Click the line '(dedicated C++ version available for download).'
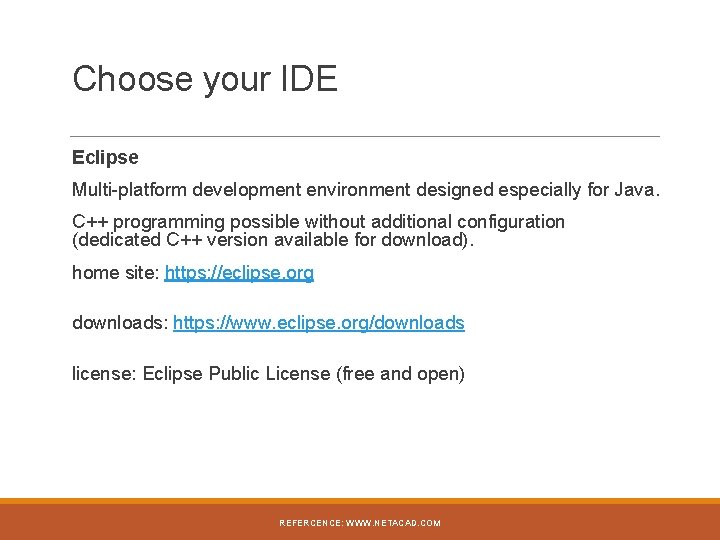This screenshot has width=720, height=540. click(x=273, y=240)
